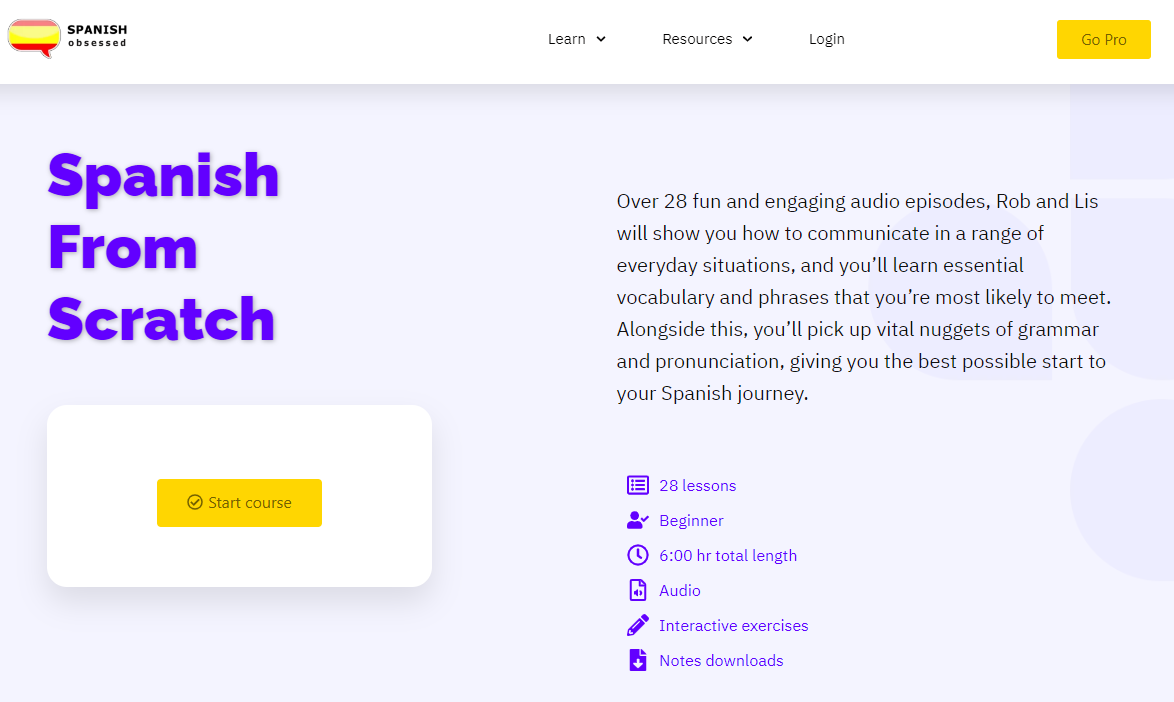Image resolution: width=1174 pixels, height=702 pixels.
Task: Click the lessons list icon
Action: click(x=638, y=485)
